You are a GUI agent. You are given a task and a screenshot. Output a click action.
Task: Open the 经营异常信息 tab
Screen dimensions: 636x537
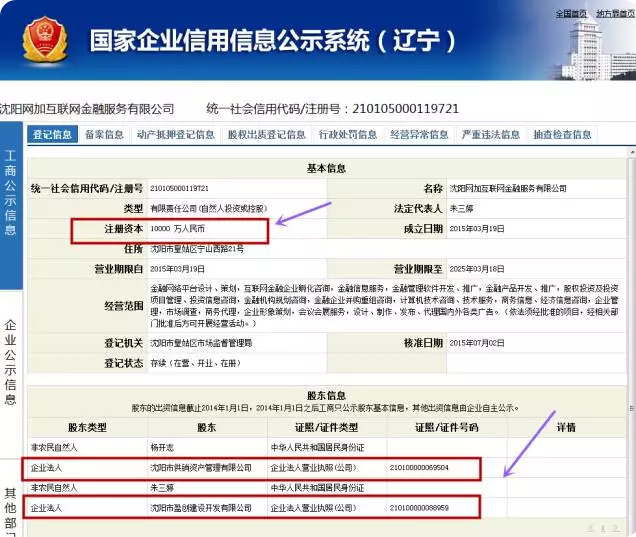coord(419,134)
